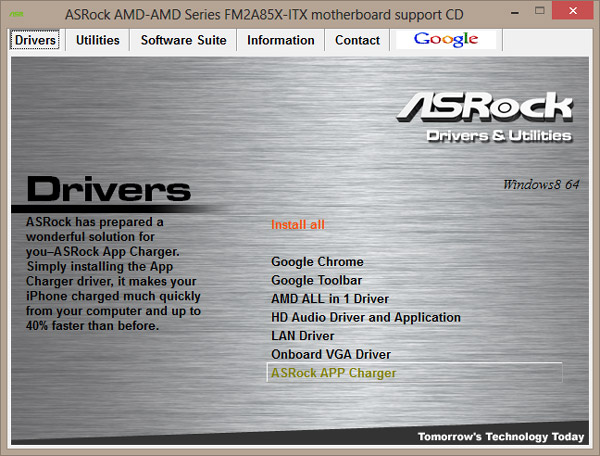
Task: Select ASRock APP Charger entry
Action: point(414,372)
